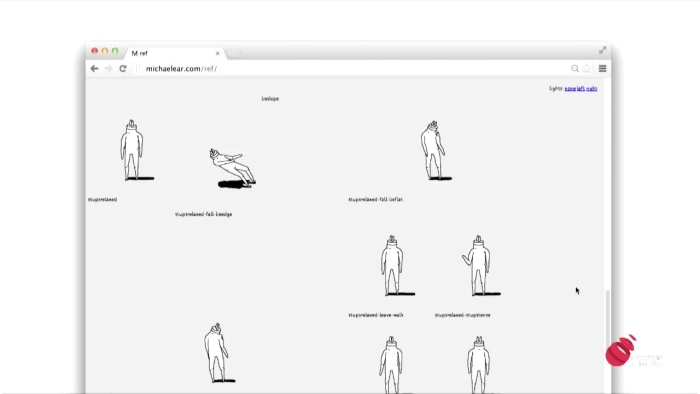The image size is (700, 394).
Task: Set lights to "left"
Action: coord(580,89)
